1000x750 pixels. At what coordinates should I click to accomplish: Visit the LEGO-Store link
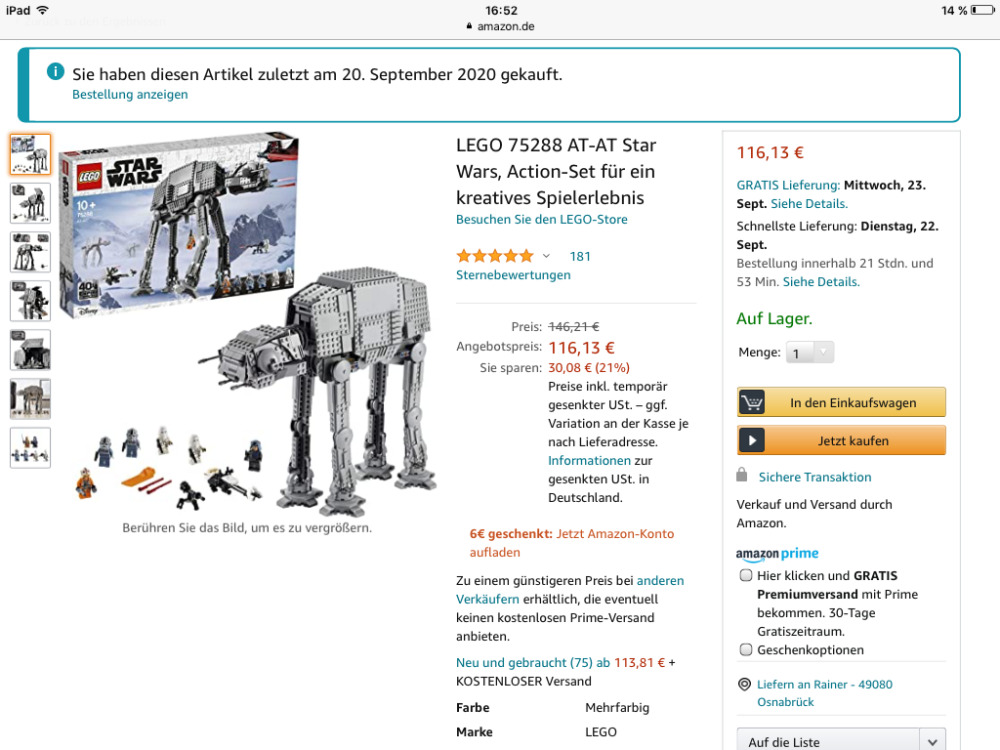541,219
